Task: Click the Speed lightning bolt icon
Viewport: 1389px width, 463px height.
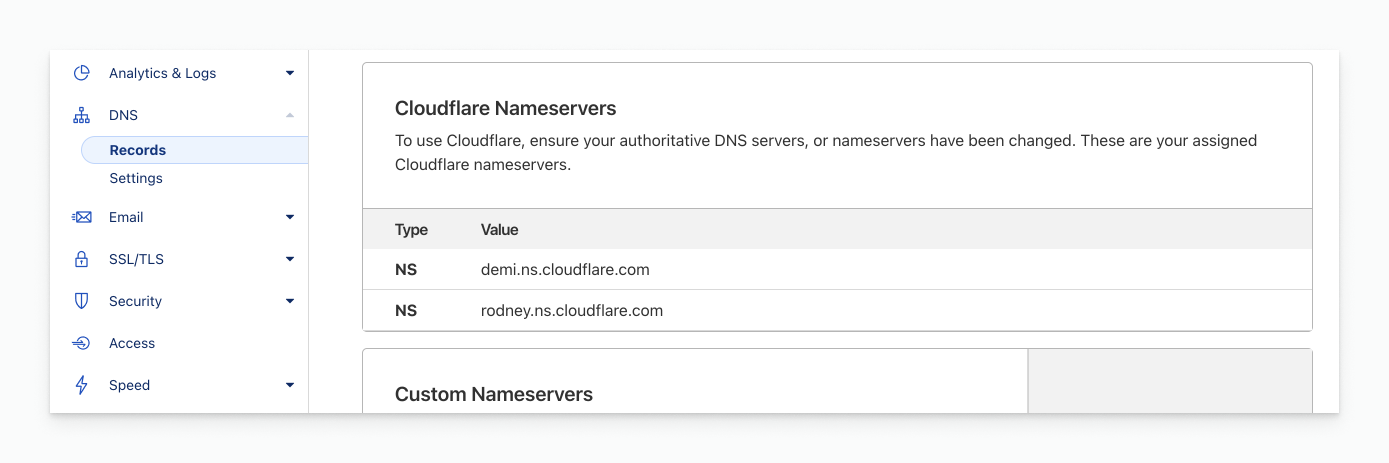Action: coord(82,385)
